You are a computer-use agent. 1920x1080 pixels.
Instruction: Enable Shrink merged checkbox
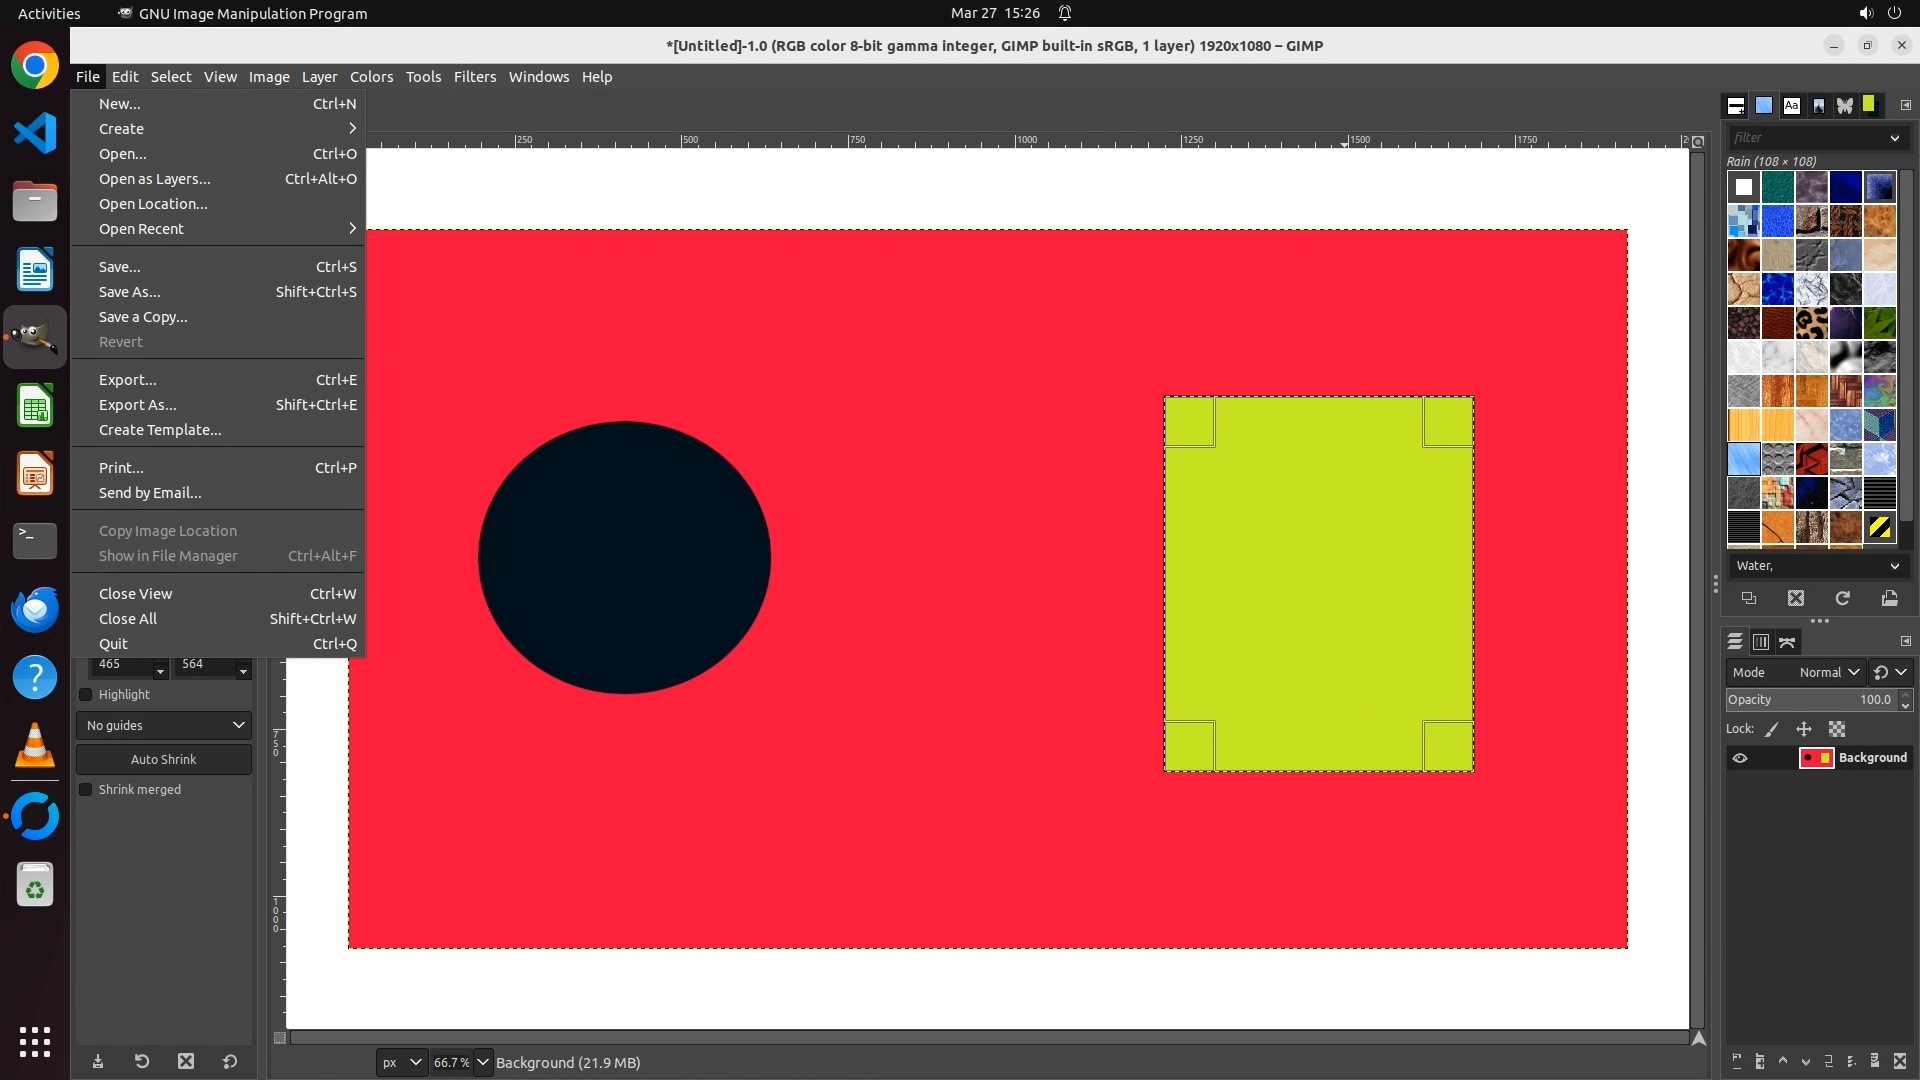[x=86, y=790]
